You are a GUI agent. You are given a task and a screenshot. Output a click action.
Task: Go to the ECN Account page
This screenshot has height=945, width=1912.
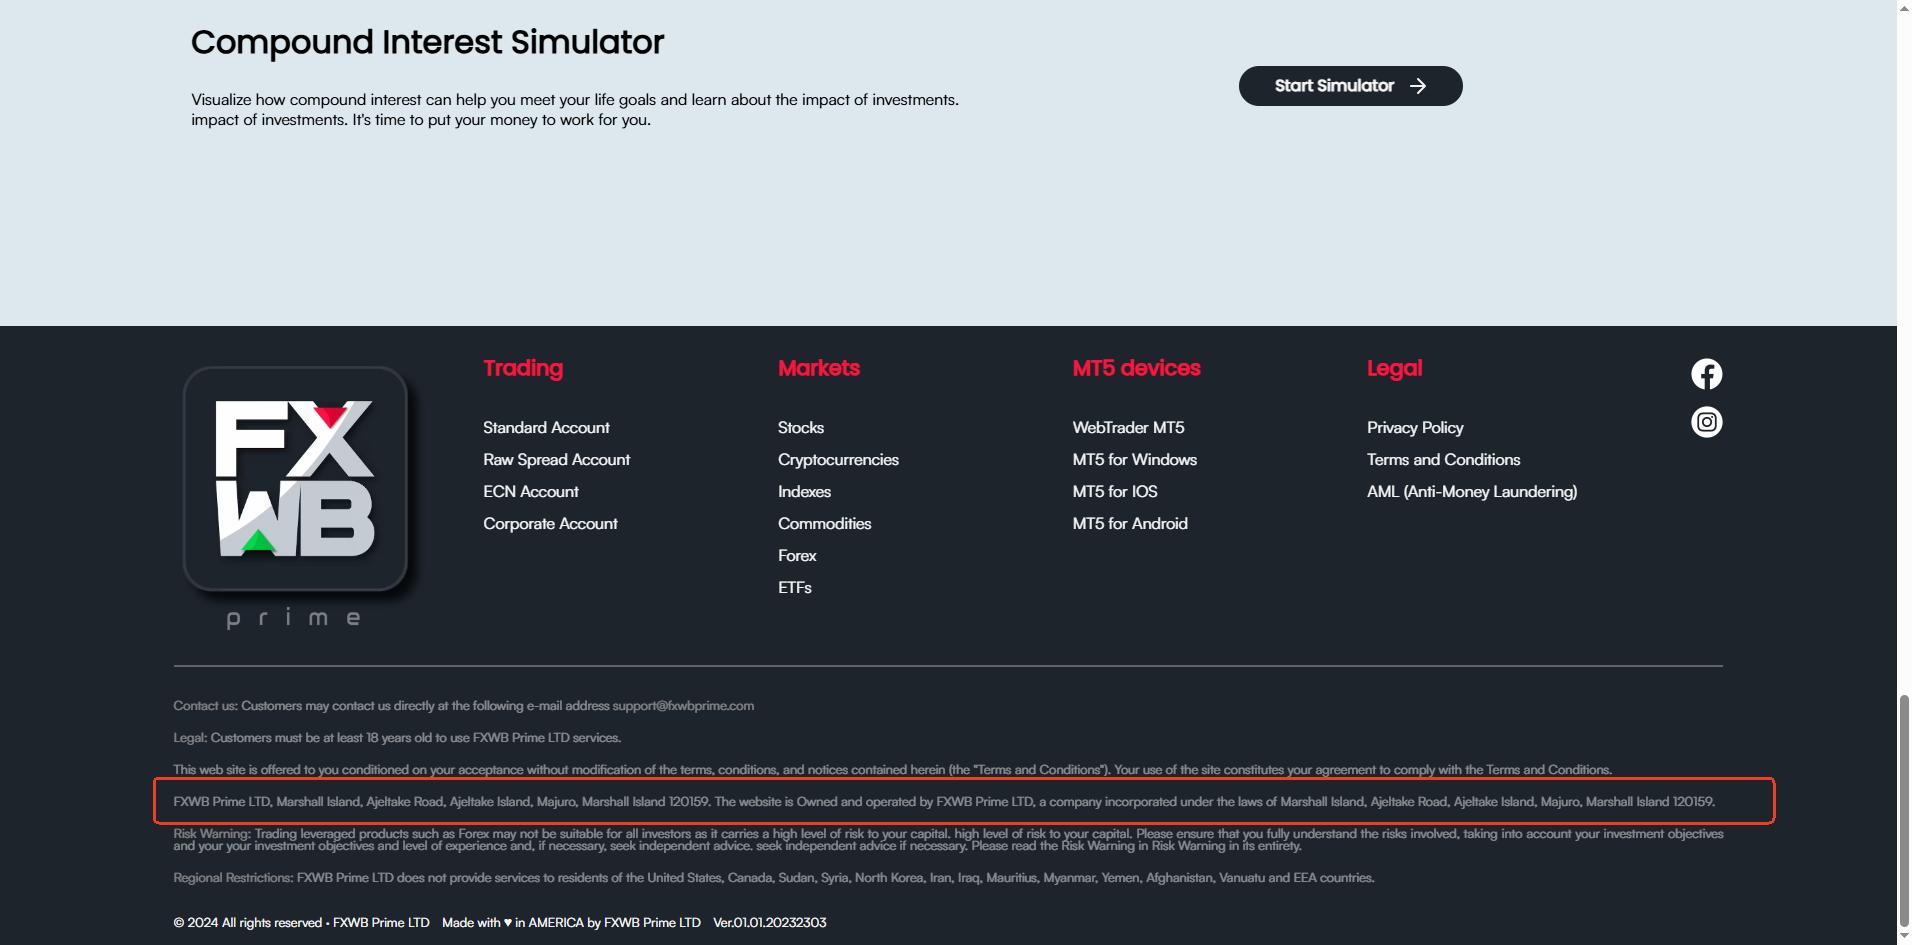coord(530,492)
